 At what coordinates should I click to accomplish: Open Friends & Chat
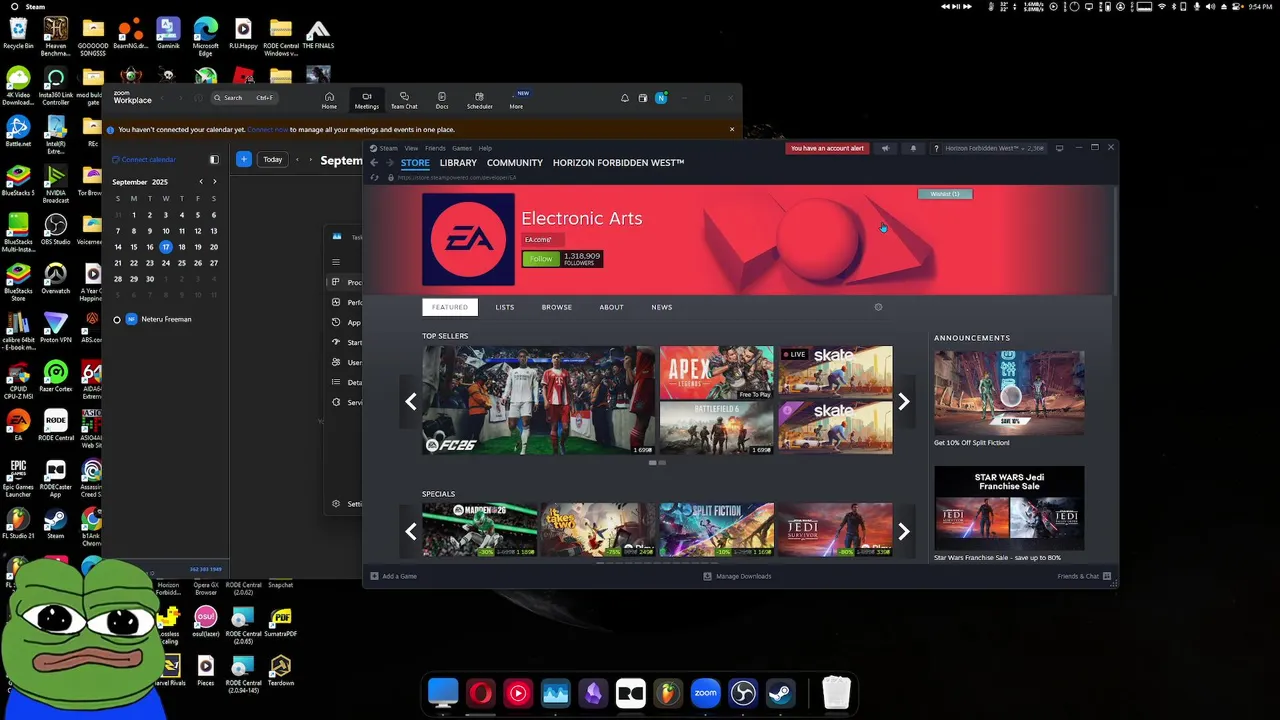[x=1084, y=576]
